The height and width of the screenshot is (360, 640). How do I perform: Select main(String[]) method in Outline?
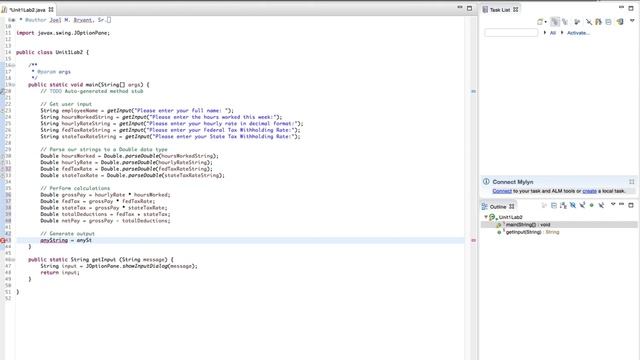coord(528,224)
